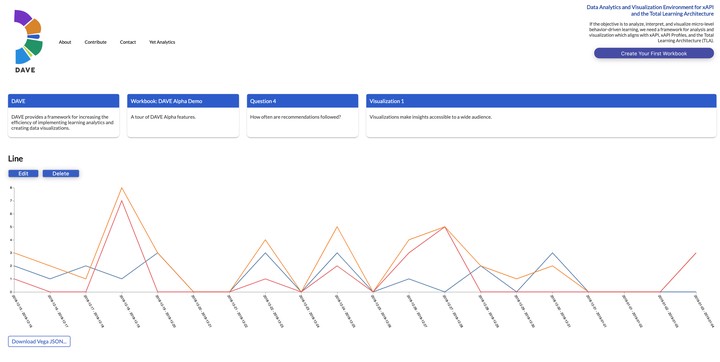
Task: Click the orange line's highest peak
Action: click(x=121, y=187)
